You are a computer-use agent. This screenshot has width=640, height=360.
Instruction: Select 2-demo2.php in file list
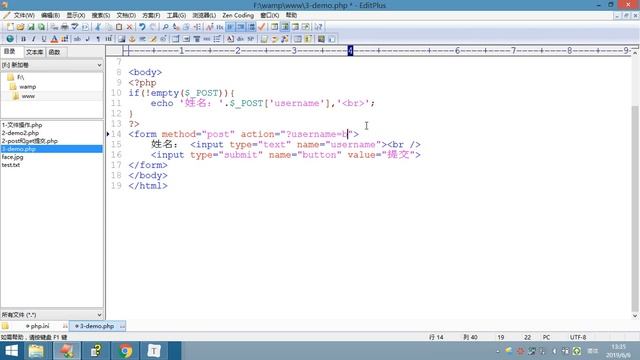click(20, 133)
